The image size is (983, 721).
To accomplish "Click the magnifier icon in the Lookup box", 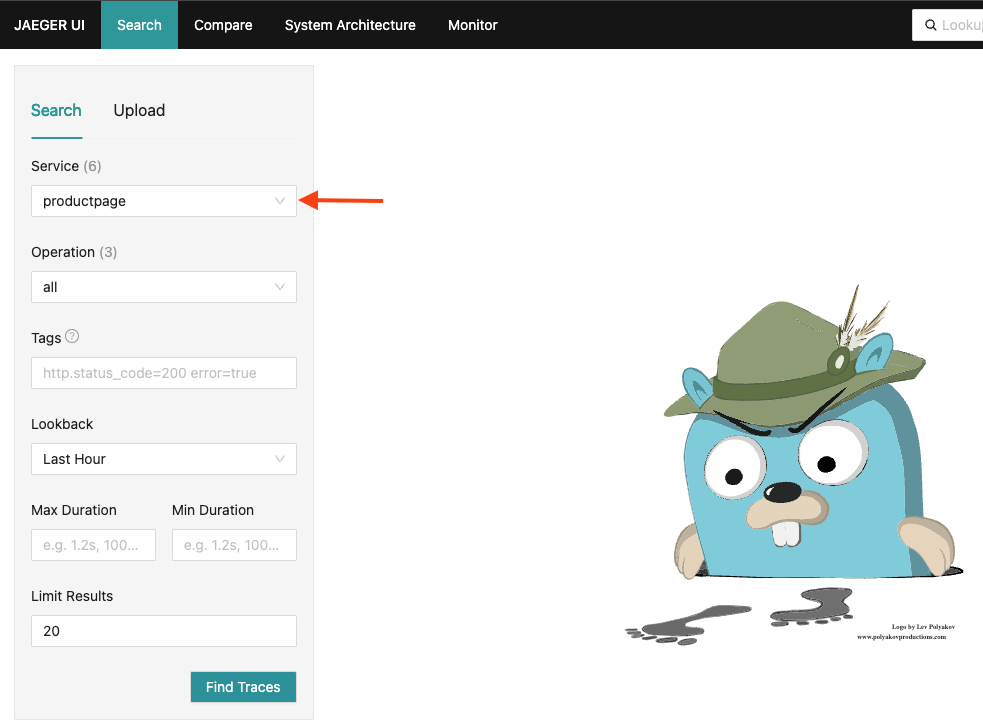I will click(x=931, y=24).
